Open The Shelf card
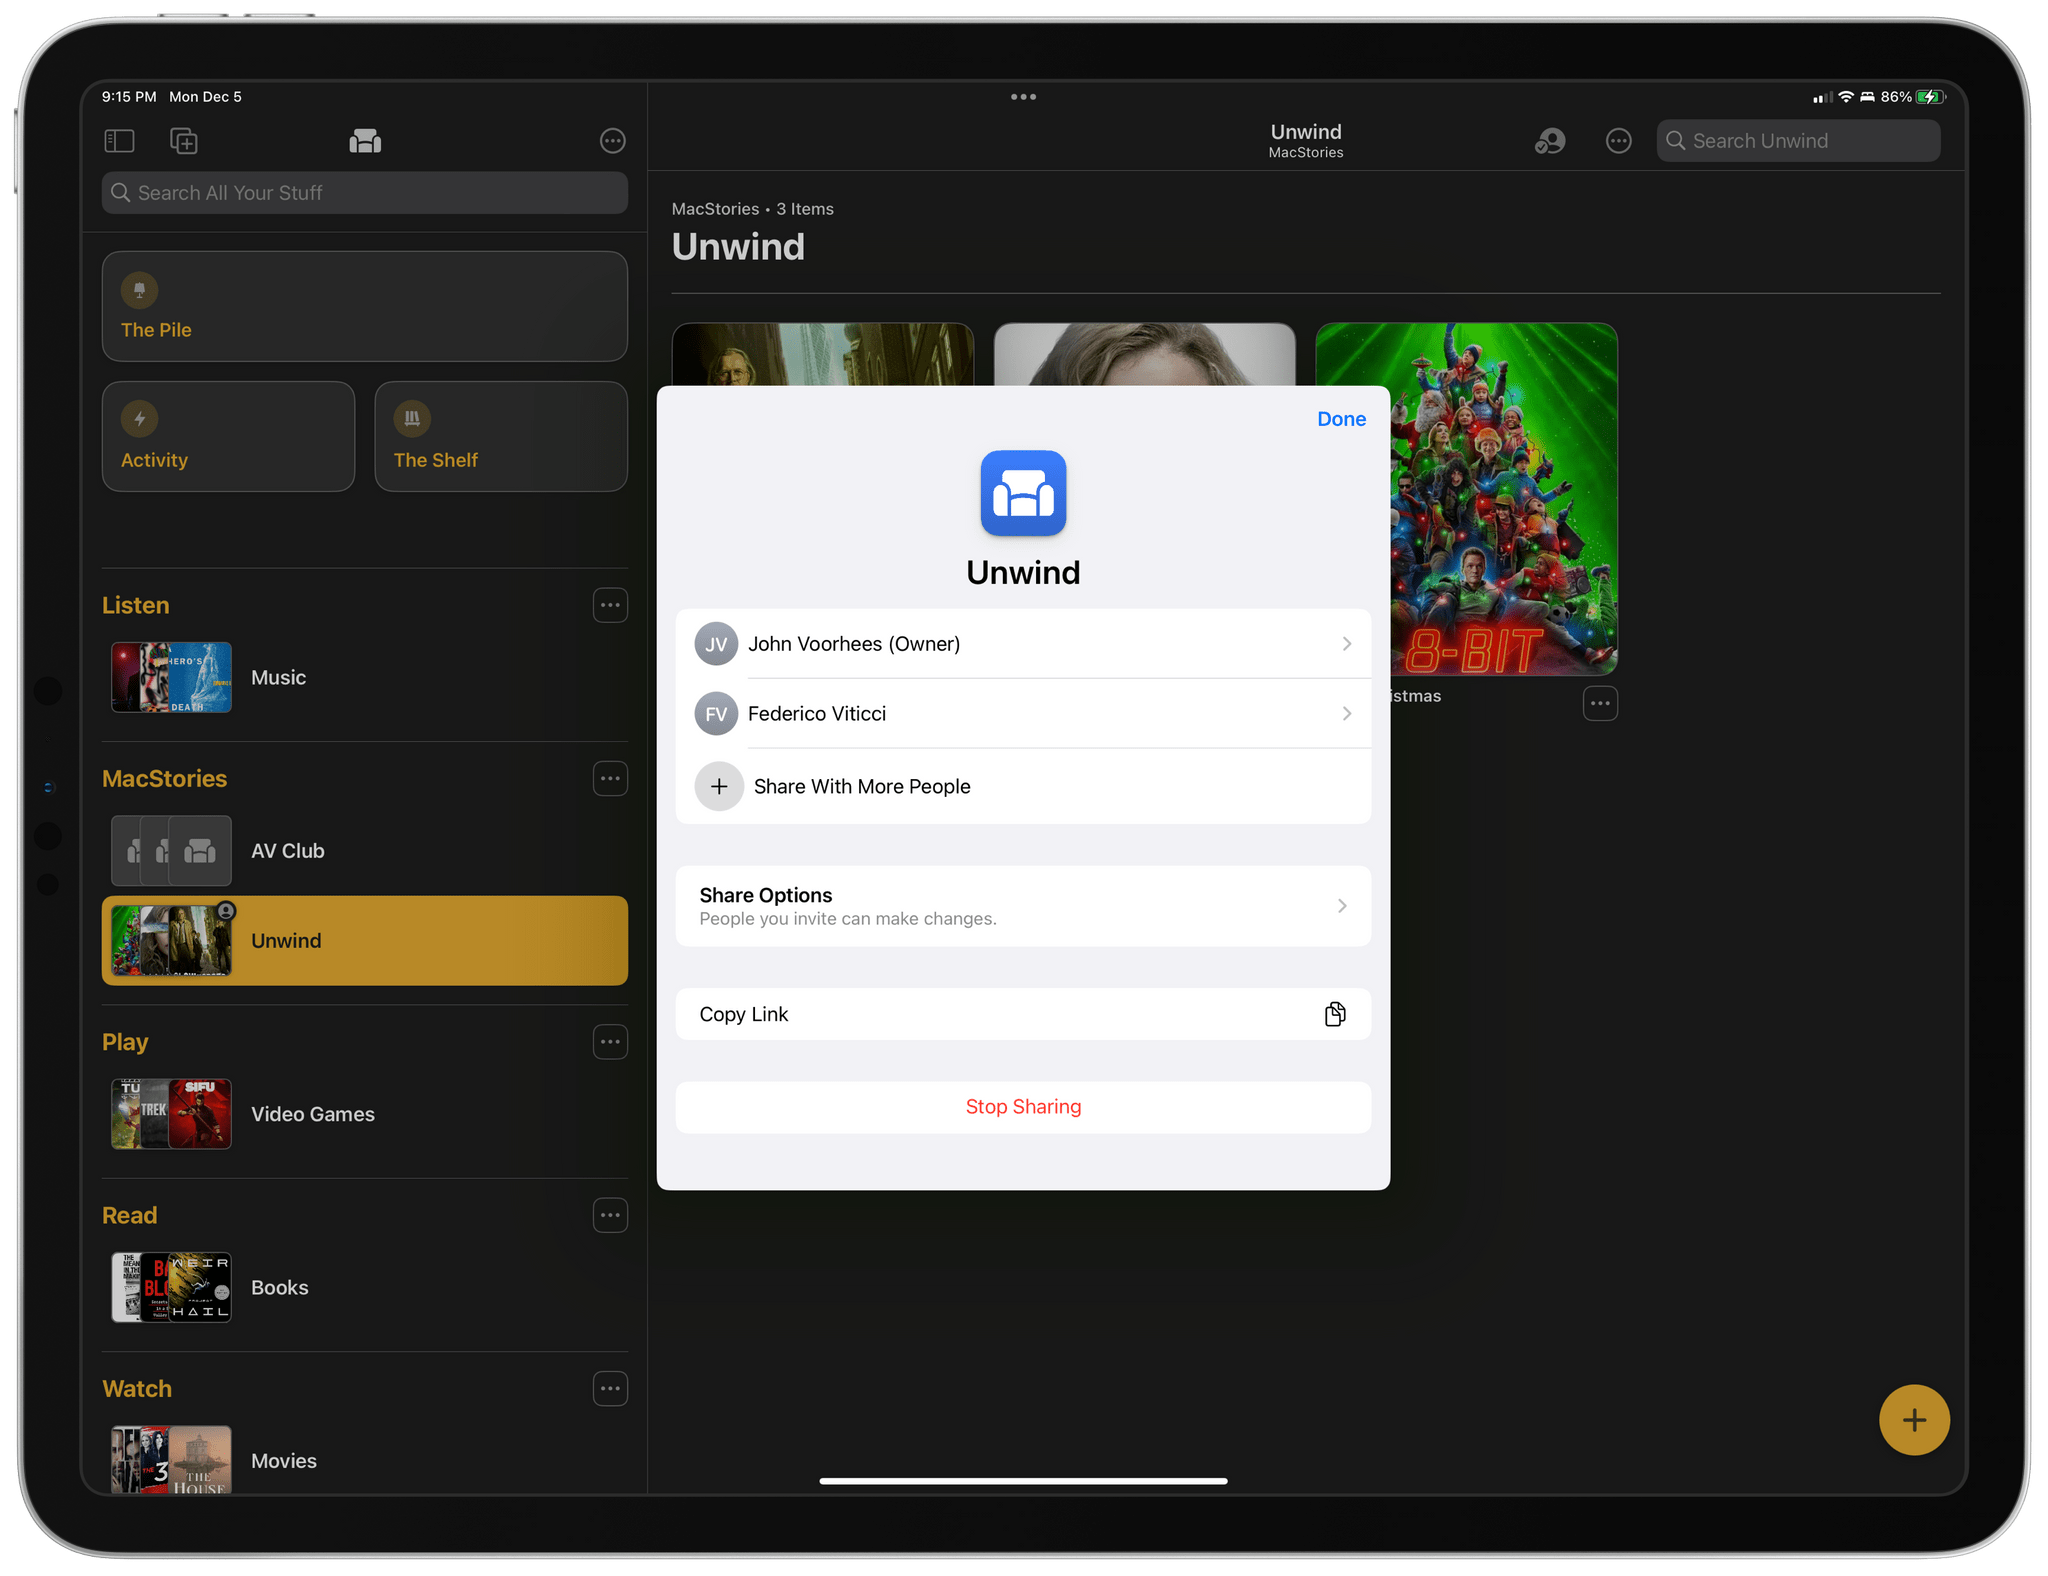 click(x=501, y=436)
